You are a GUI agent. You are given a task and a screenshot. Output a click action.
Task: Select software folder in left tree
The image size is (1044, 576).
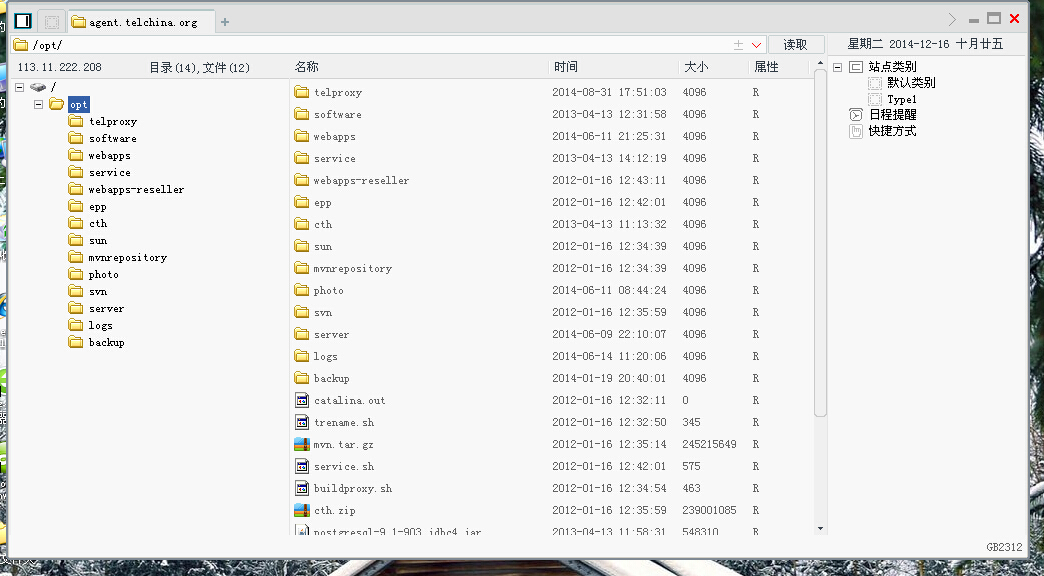click(113, 139)
